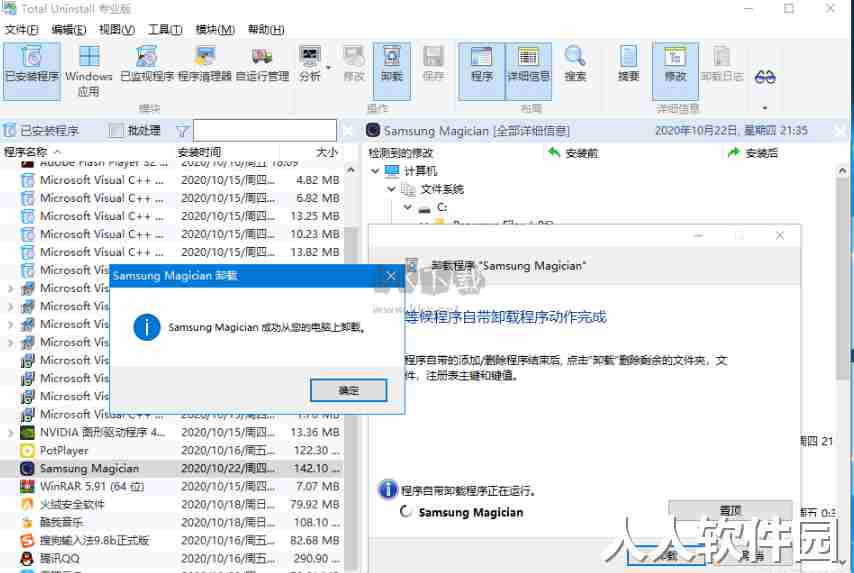Toggle the 程序 layout panel button

[x=481, y=70]
